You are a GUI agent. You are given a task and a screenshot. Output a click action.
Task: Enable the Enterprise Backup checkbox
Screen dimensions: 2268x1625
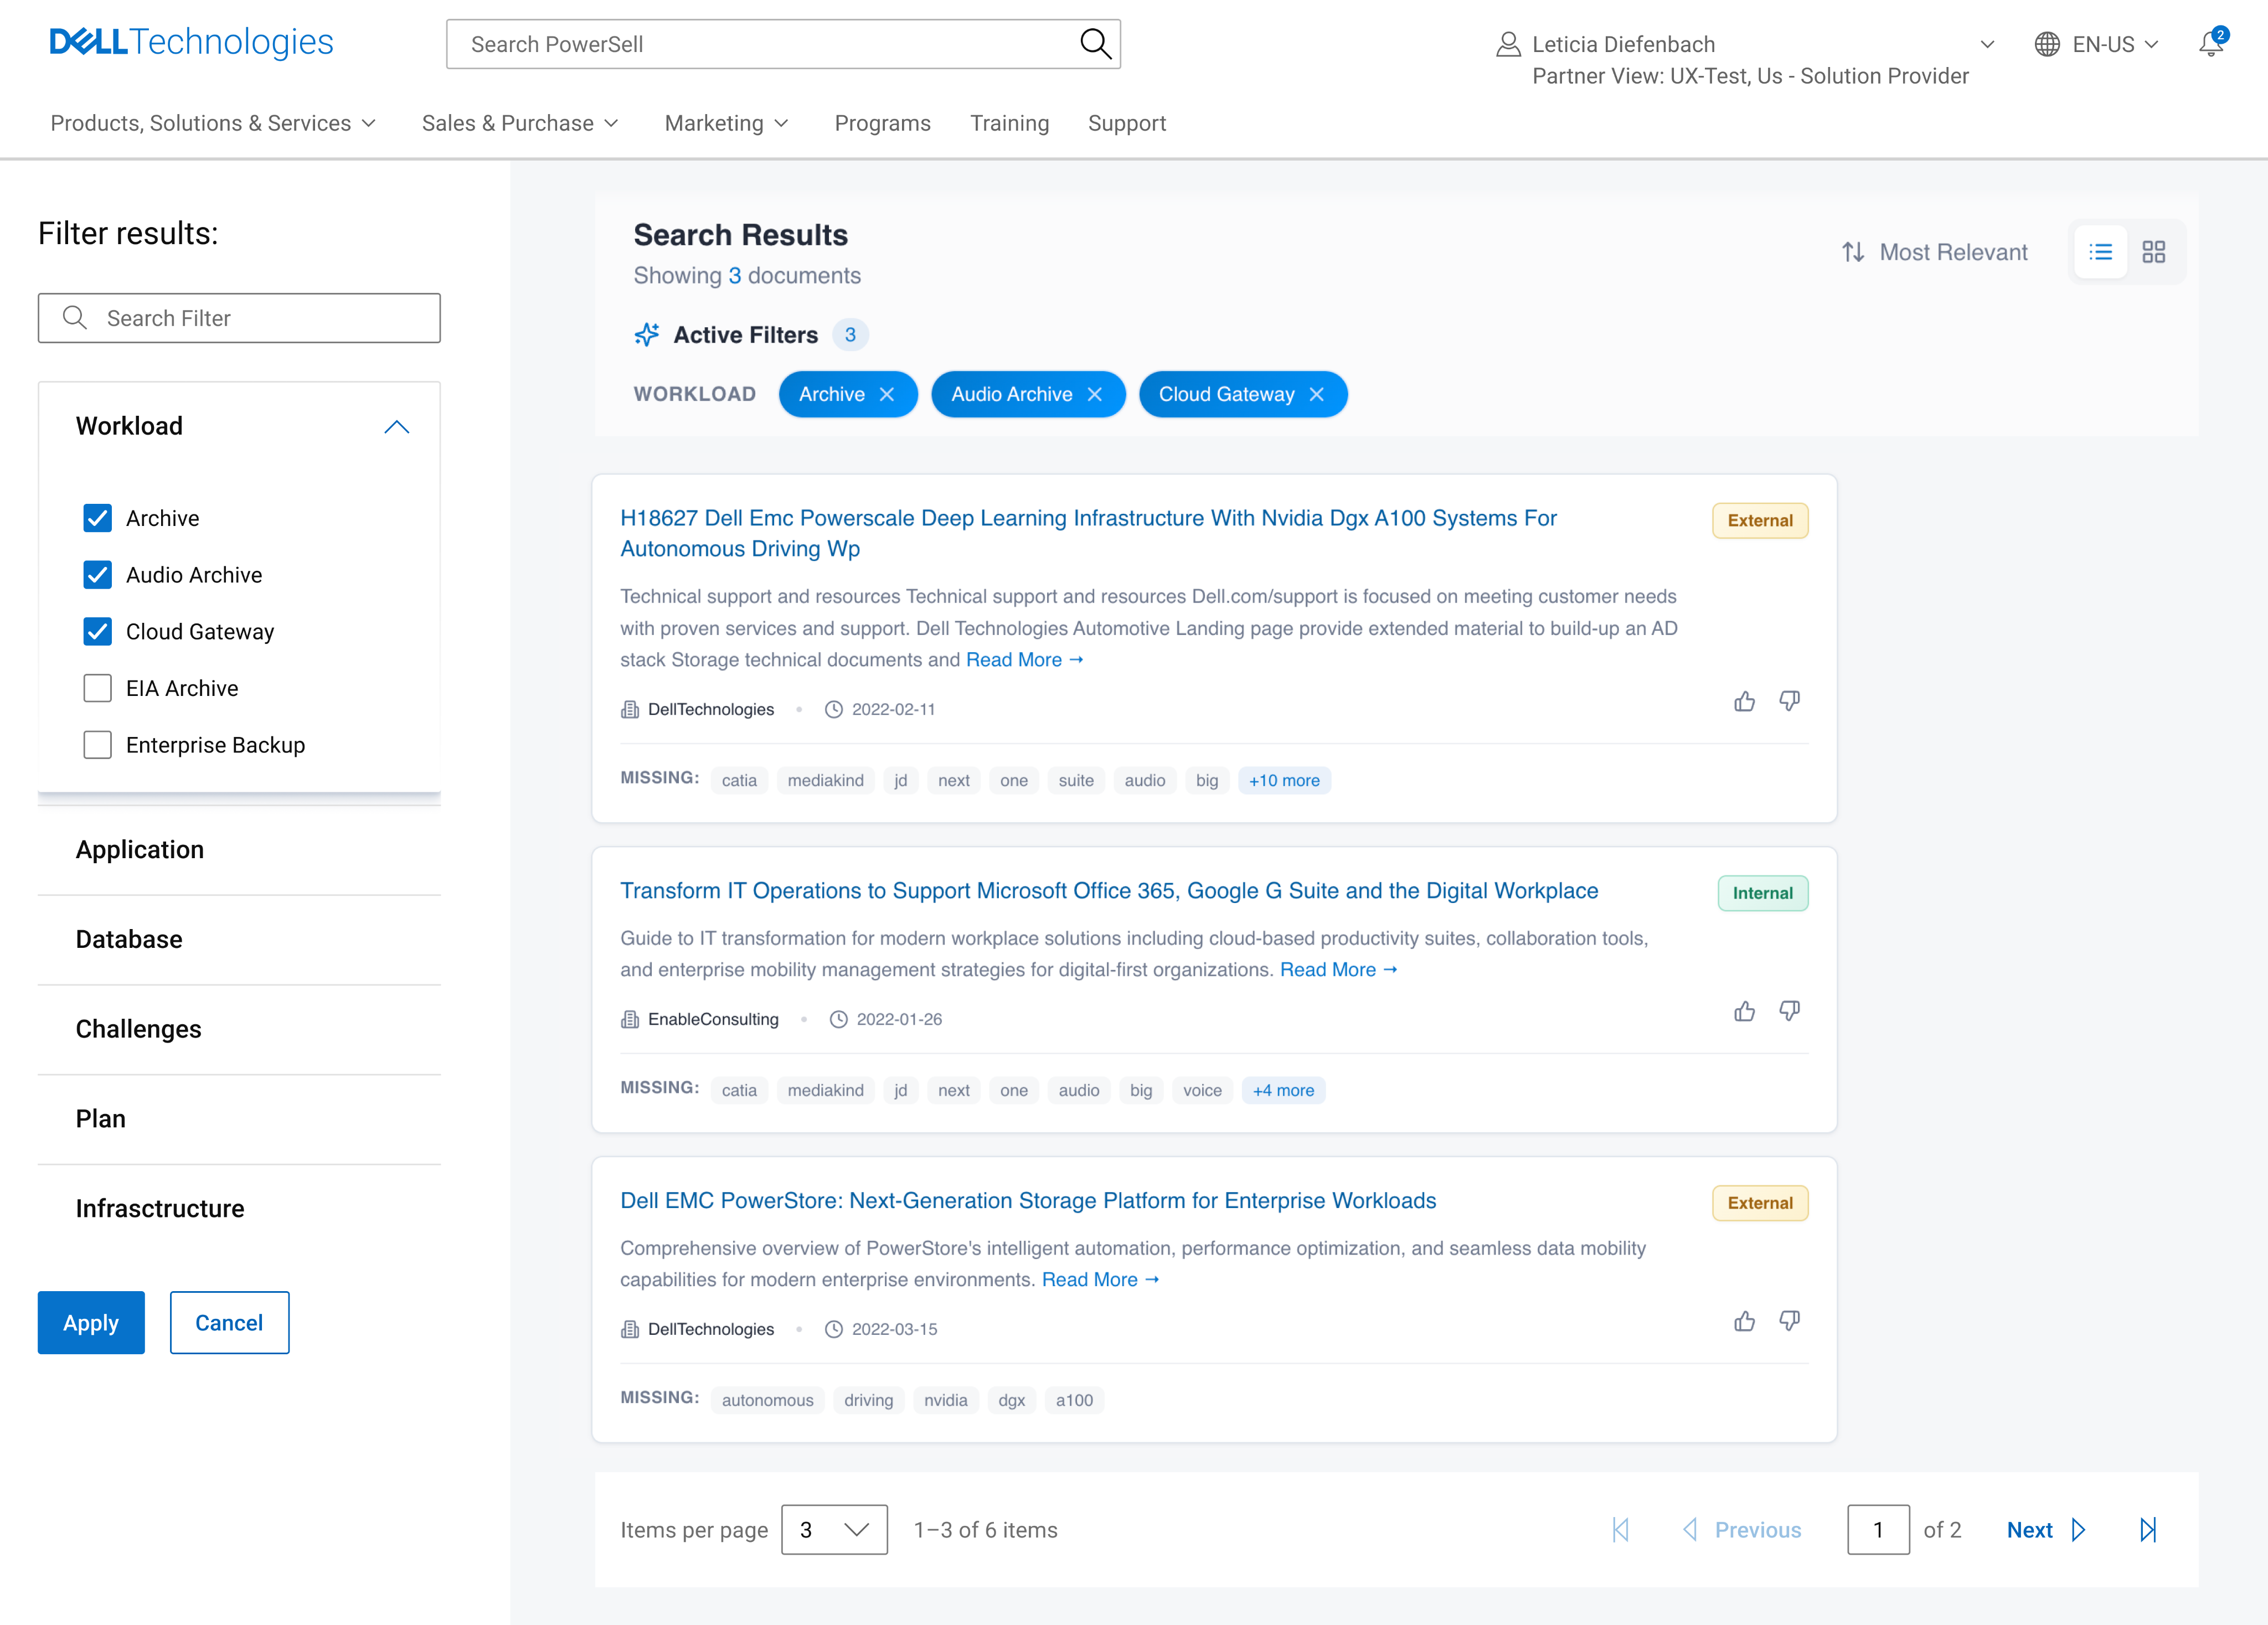(97, 745)
